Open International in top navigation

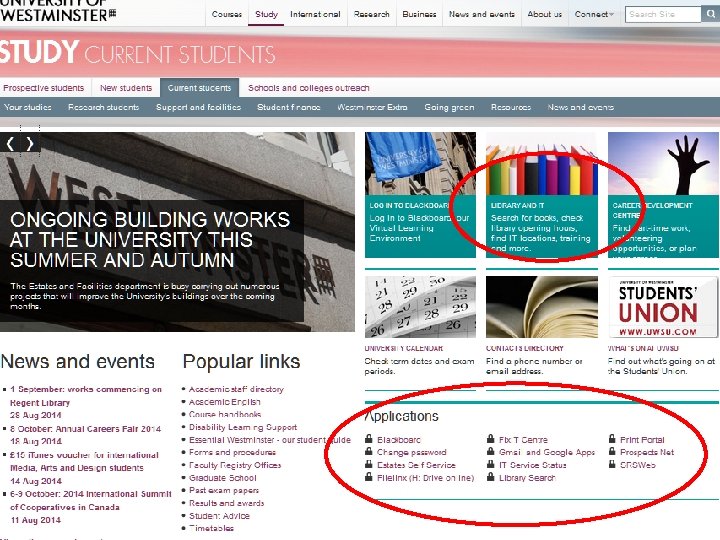[x=315, y=14]
